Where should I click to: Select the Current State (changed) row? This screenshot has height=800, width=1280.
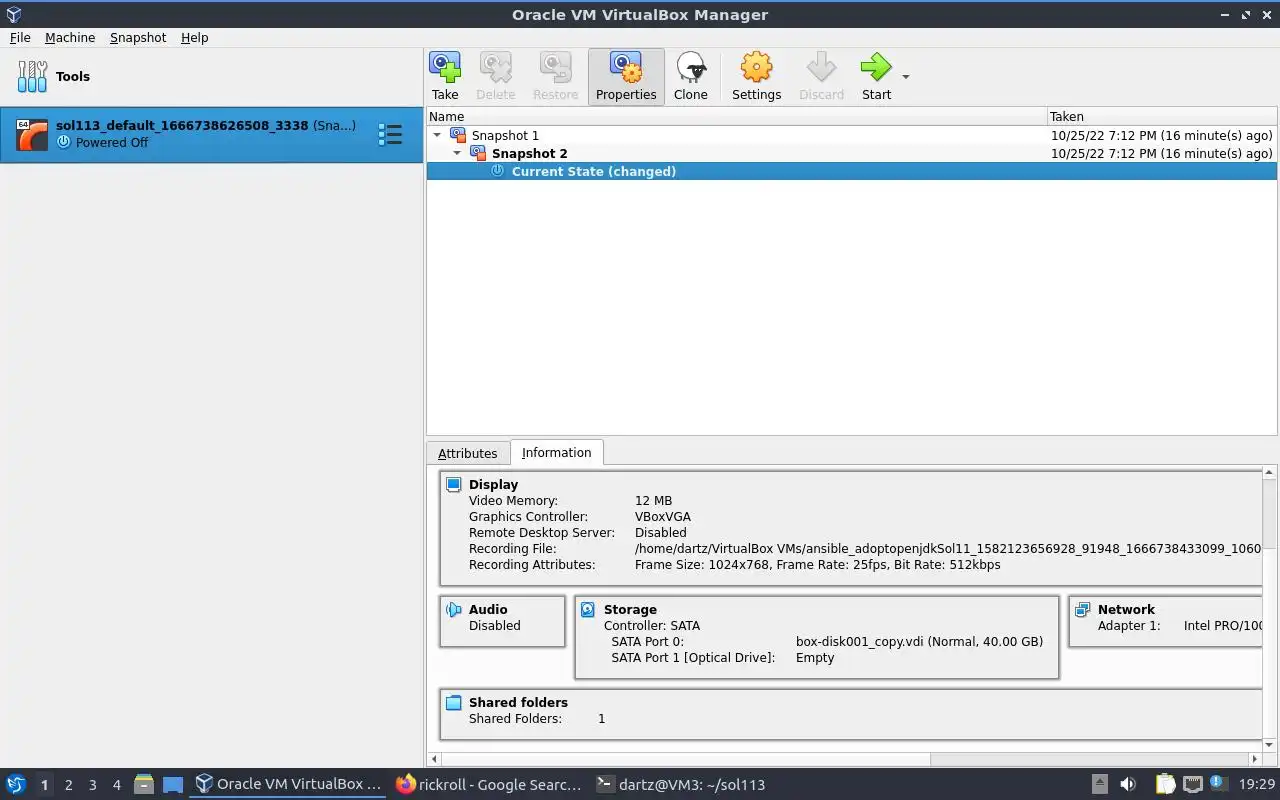click(851, 171)
